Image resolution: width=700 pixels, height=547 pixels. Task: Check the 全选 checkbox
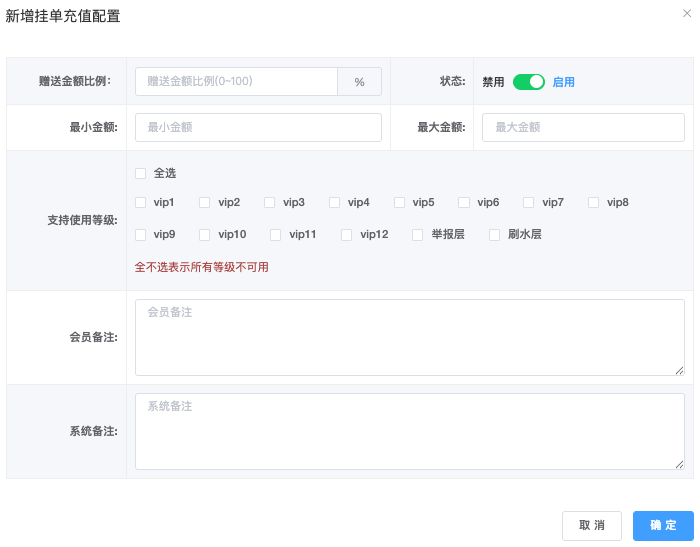coord(141,173)
